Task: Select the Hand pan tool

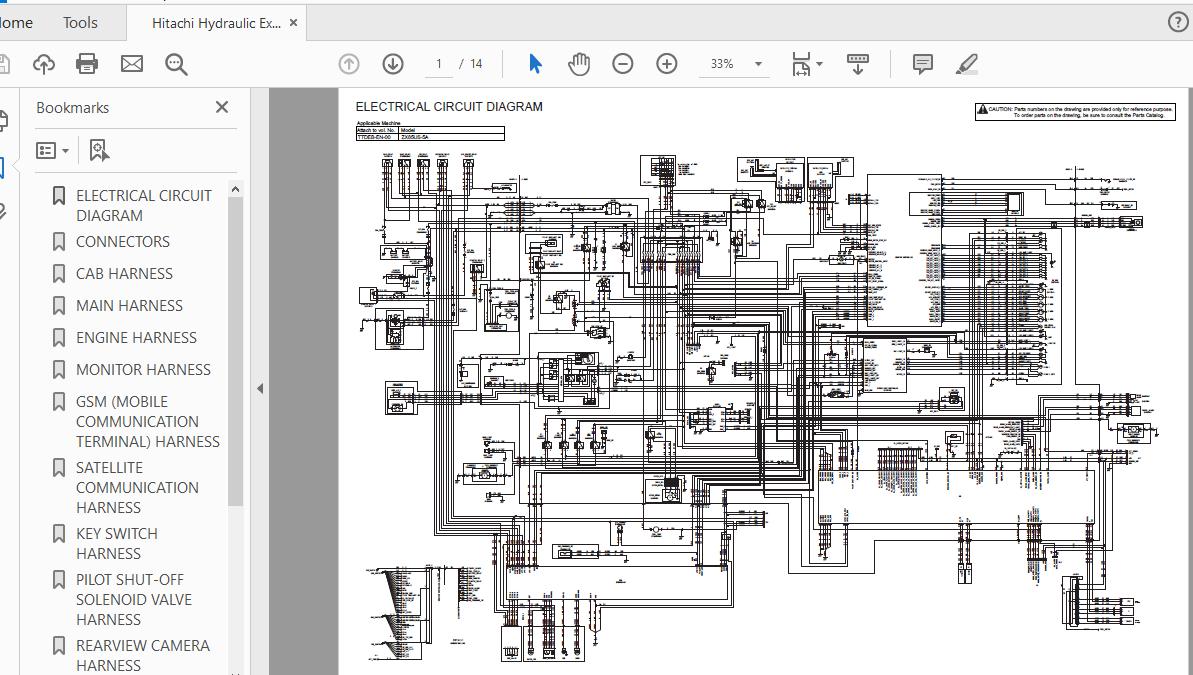Action: (x=579, y=64)
